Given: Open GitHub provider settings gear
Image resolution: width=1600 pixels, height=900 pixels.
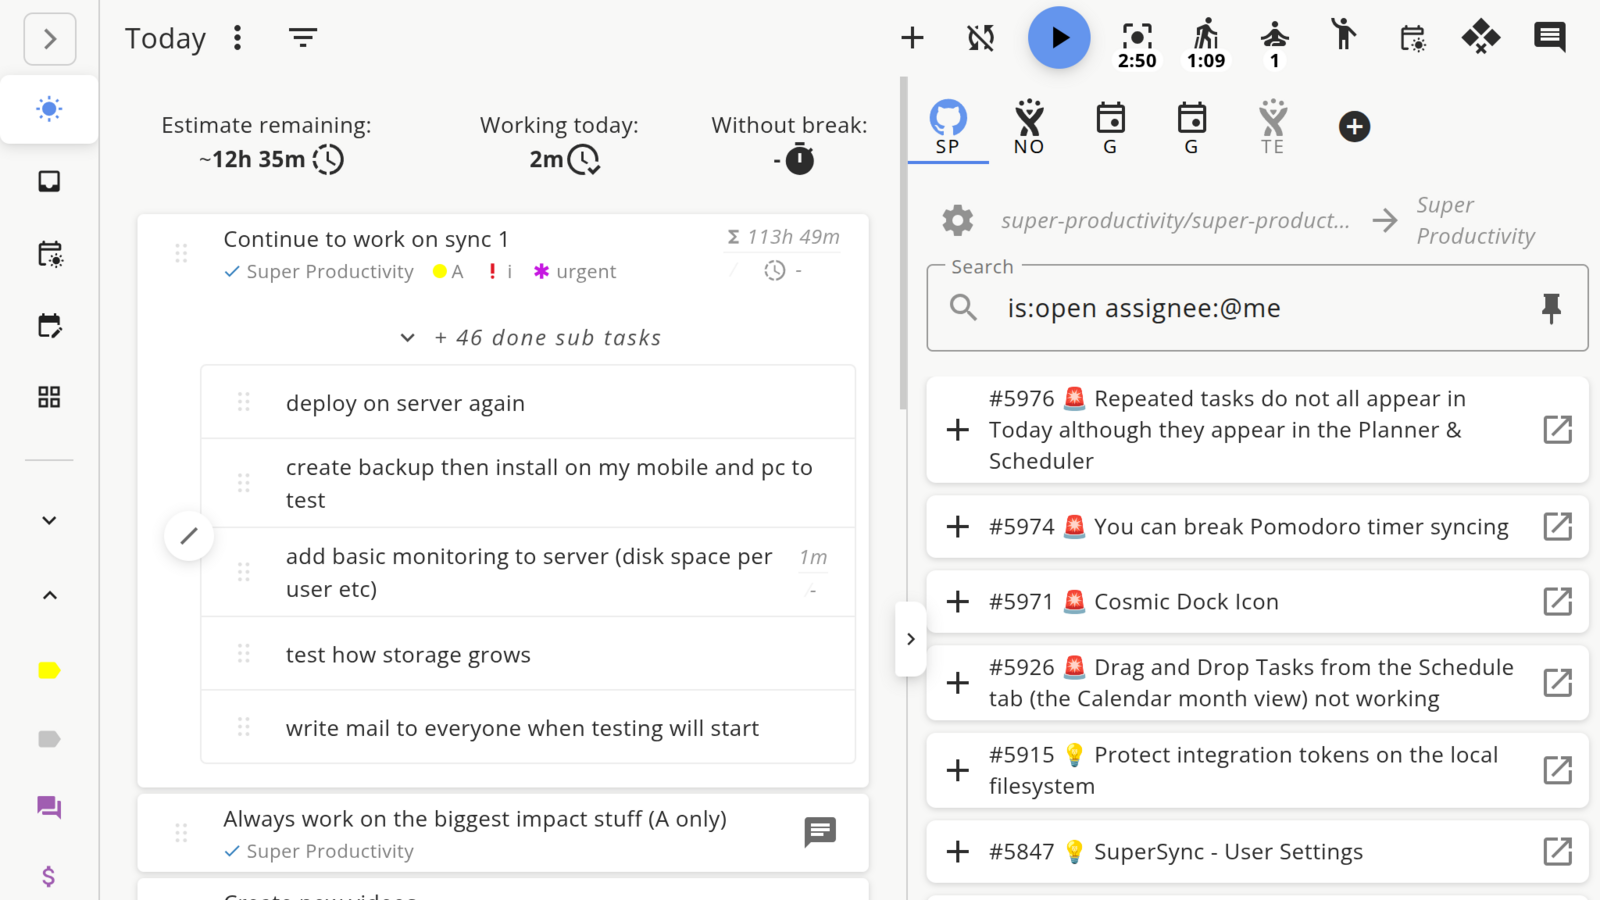Looking at the screenshot, I should pos(958,220).
